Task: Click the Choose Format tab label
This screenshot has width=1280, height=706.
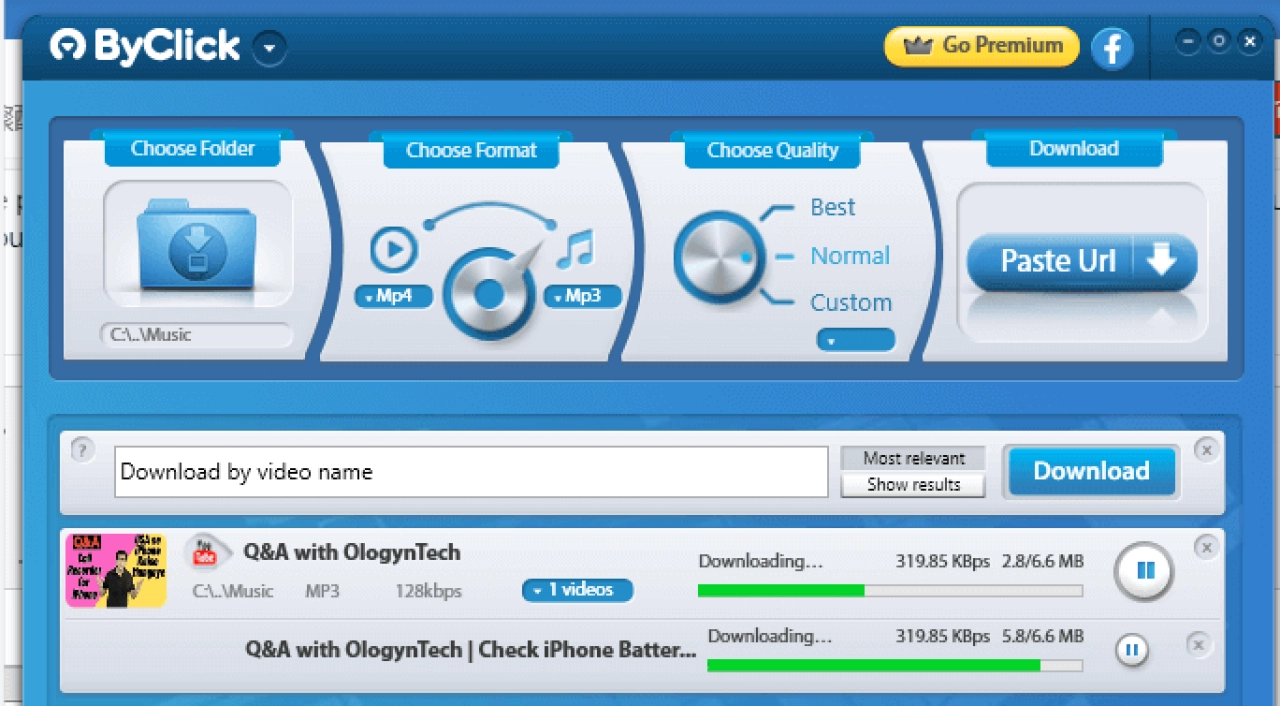Action: coord(471,150)
